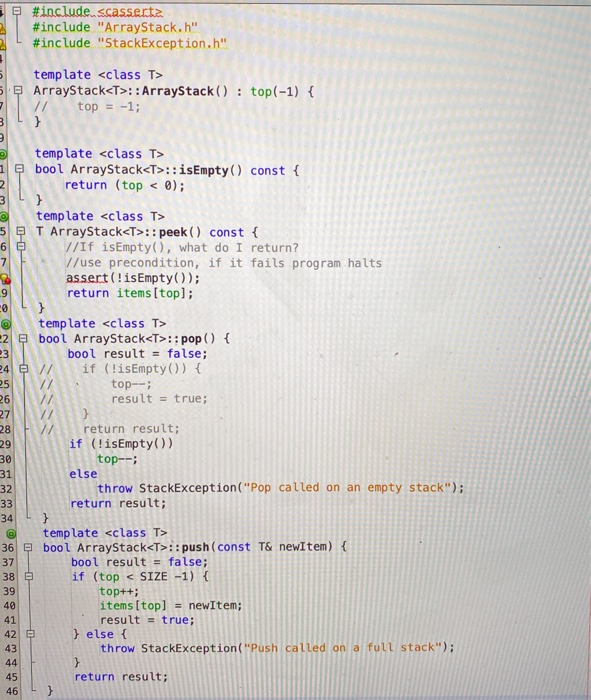The height and width of the screenshot is (700, 591).
Task: Click green gutter icon above isEmpty() definition
Action: [3, 154]
